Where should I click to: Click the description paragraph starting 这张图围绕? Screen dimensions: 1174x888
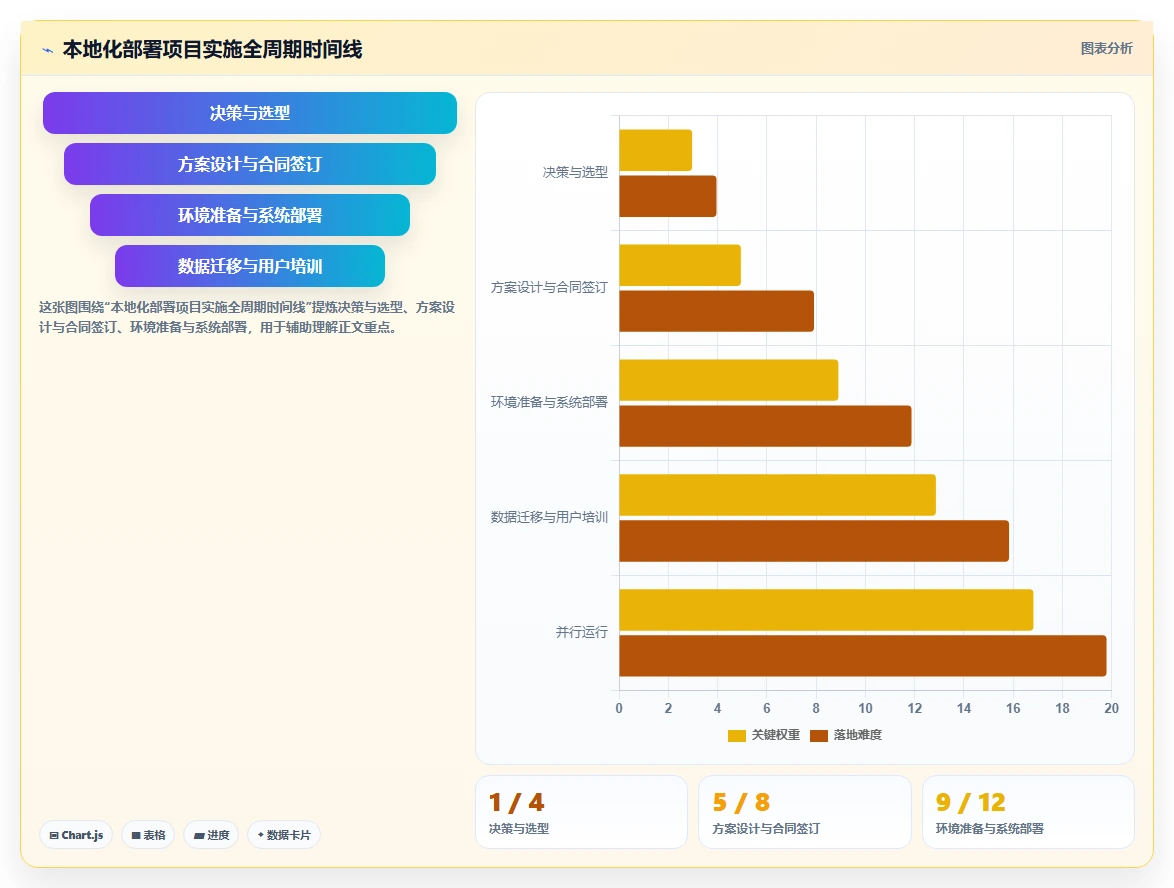coord(247,317)
